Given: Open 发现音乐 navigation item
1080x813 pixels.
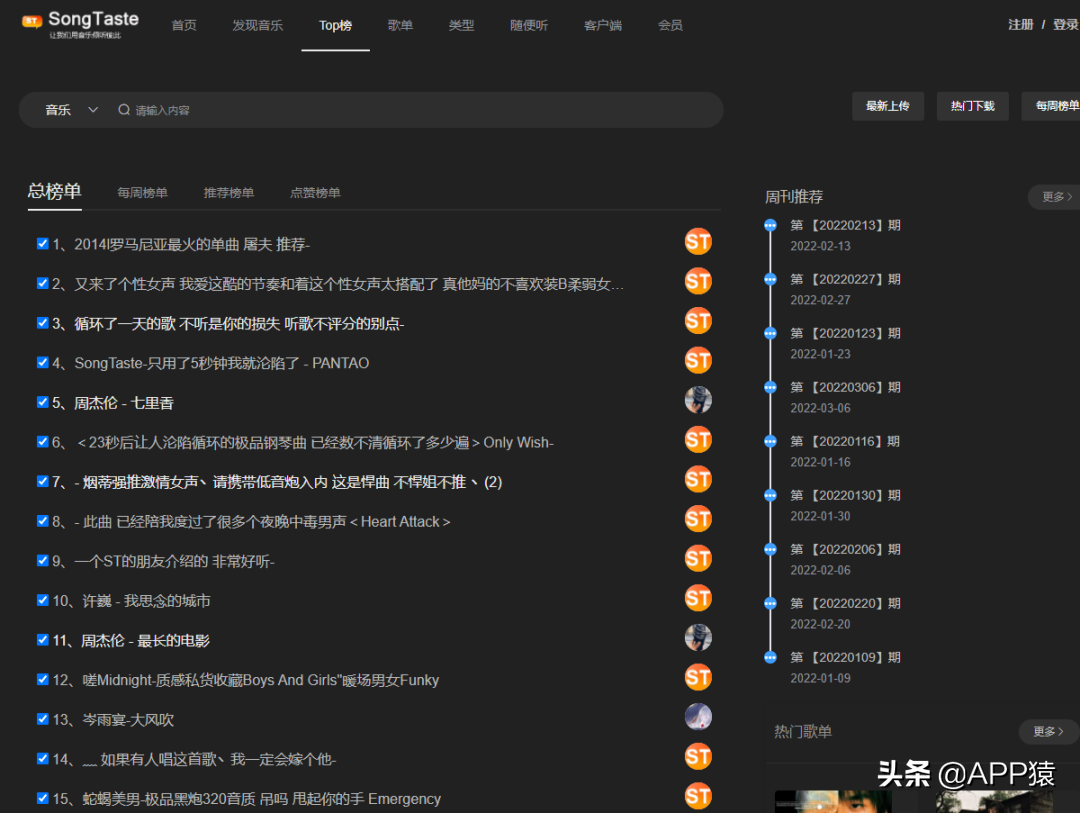Looking at the screenshot, I should (258, 25).
